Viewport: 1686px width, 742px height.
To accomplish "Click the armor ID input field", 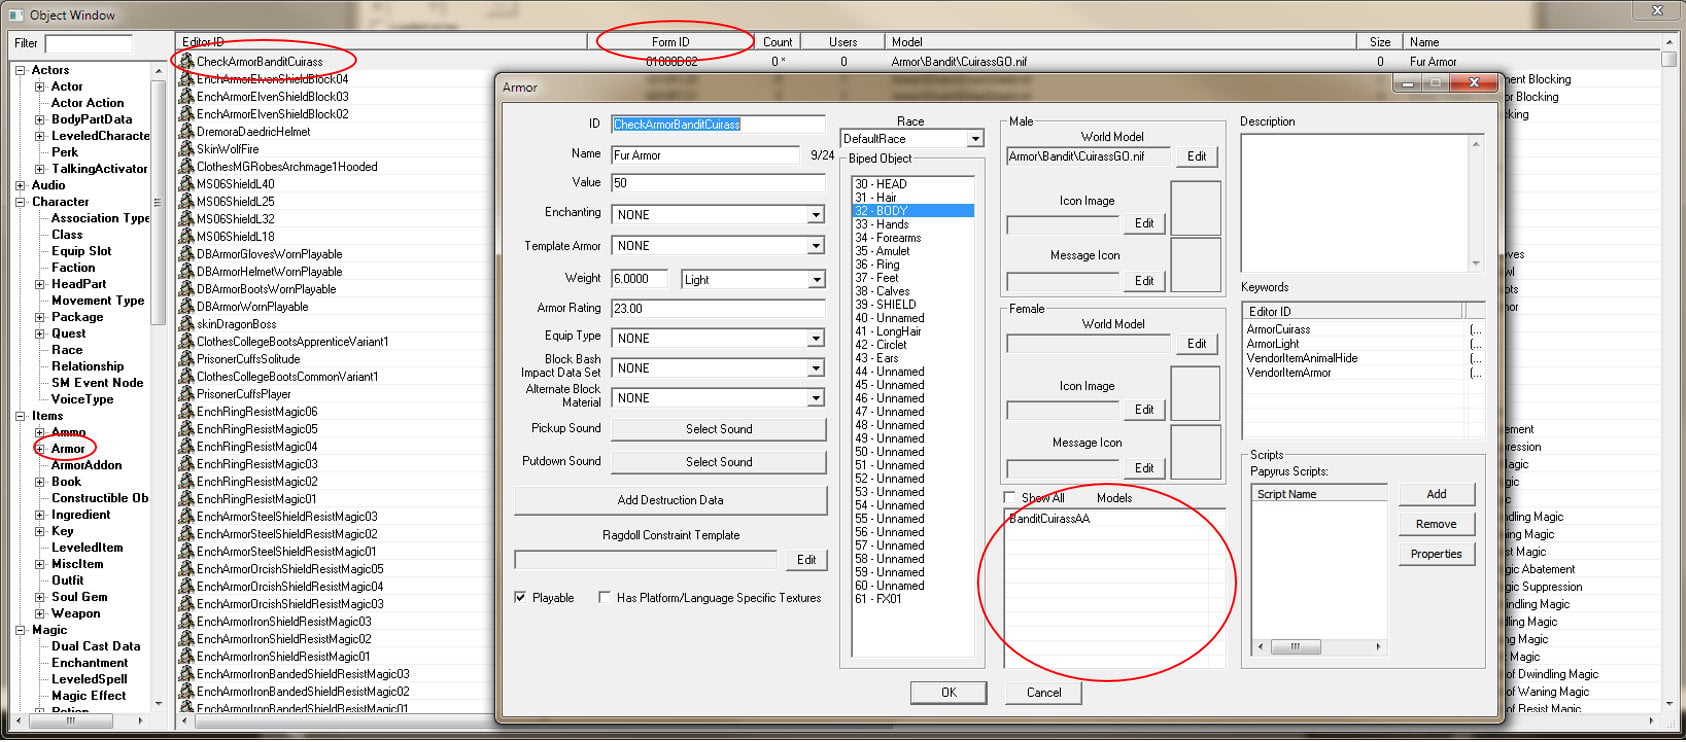I will tap(718, 125).
